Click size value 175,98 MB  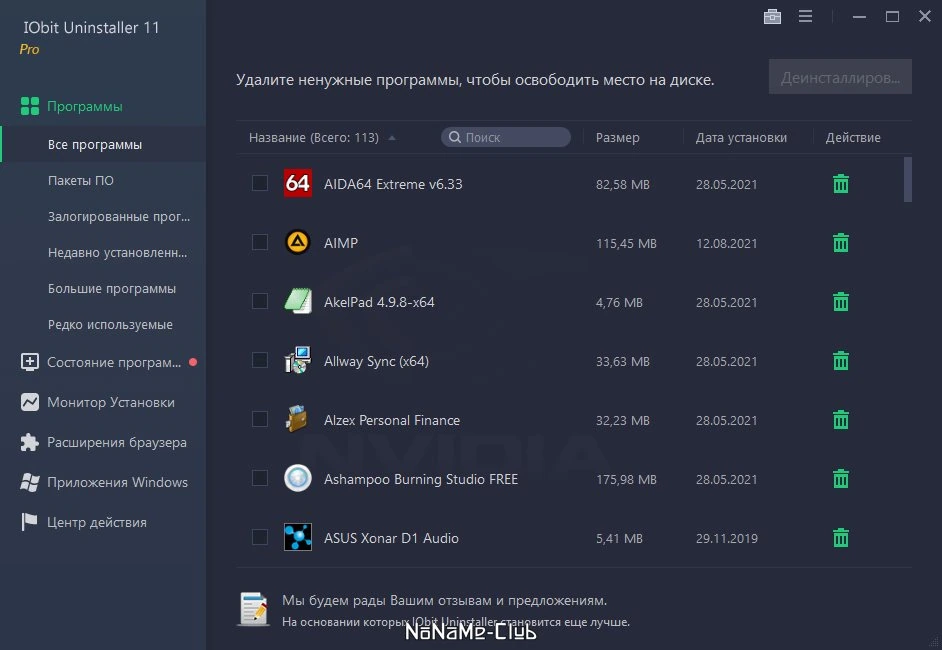(626, 479)
